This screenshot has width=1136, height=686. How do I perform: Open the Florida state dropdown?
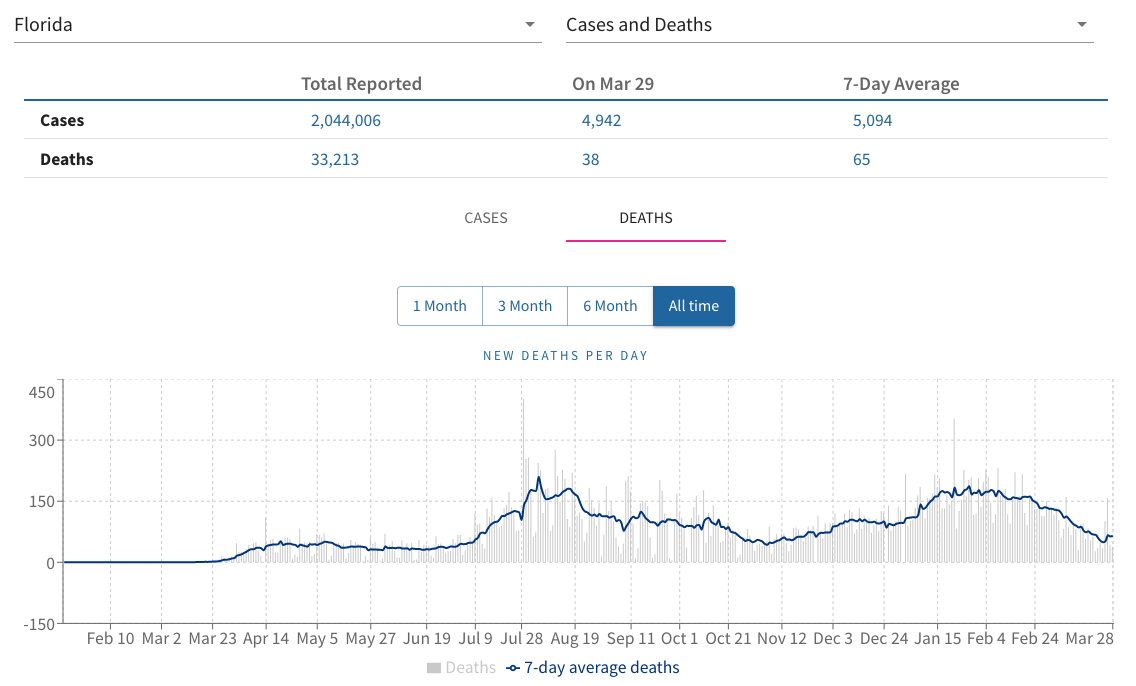click(277, 25)
